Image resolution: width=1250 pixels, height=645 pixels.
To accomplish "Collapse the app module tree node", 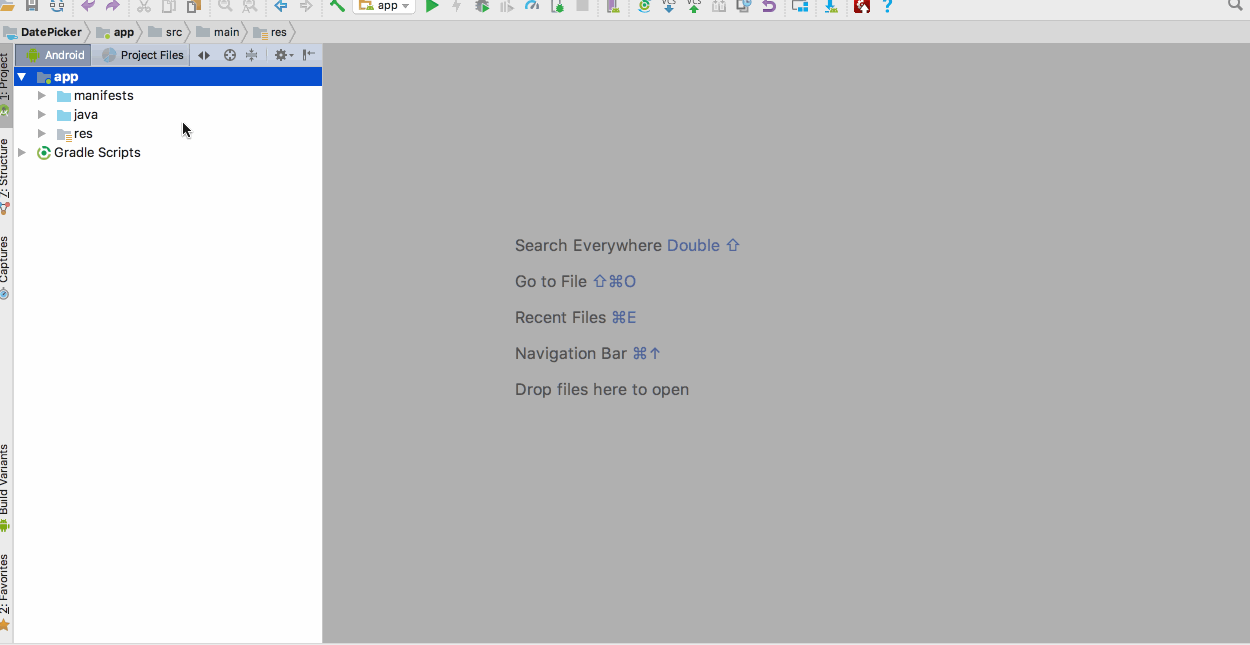I will [x=21, y=77].
